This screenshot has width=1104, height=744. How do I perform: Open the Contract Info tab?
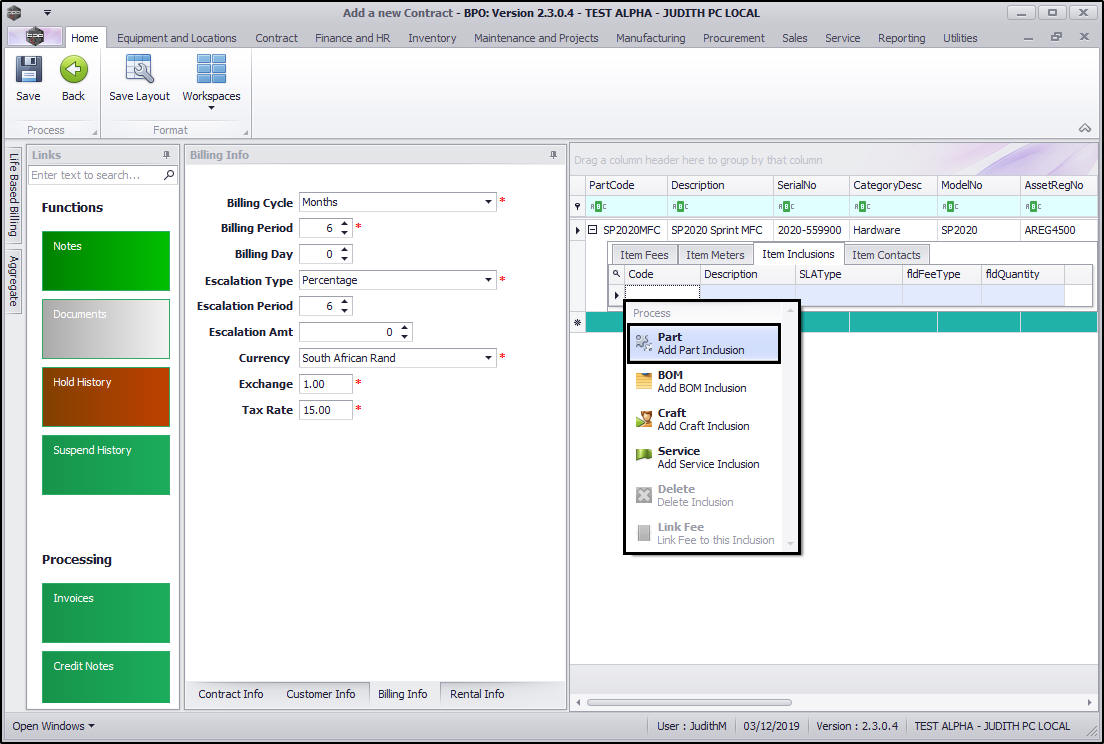[230, 694]
